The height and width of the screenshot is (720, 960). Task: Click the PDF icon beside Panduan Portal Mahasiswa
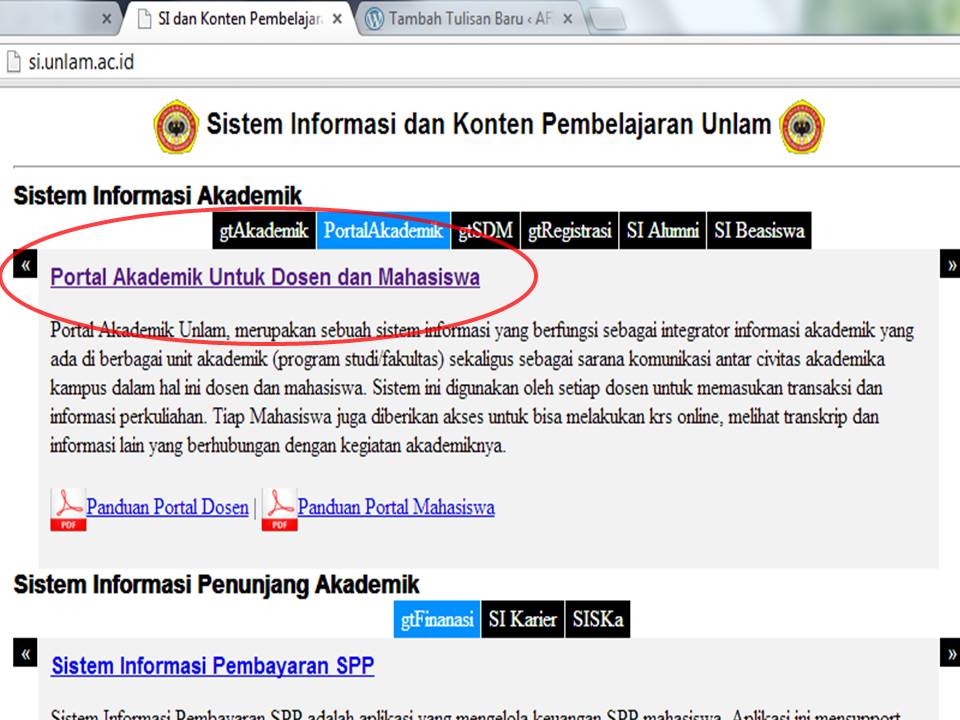coord(280,509)
